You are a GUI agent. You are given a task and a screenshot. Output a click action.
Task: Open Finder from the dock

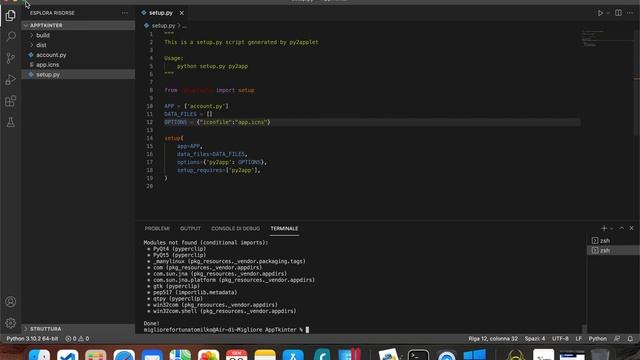tap(40, 354)
